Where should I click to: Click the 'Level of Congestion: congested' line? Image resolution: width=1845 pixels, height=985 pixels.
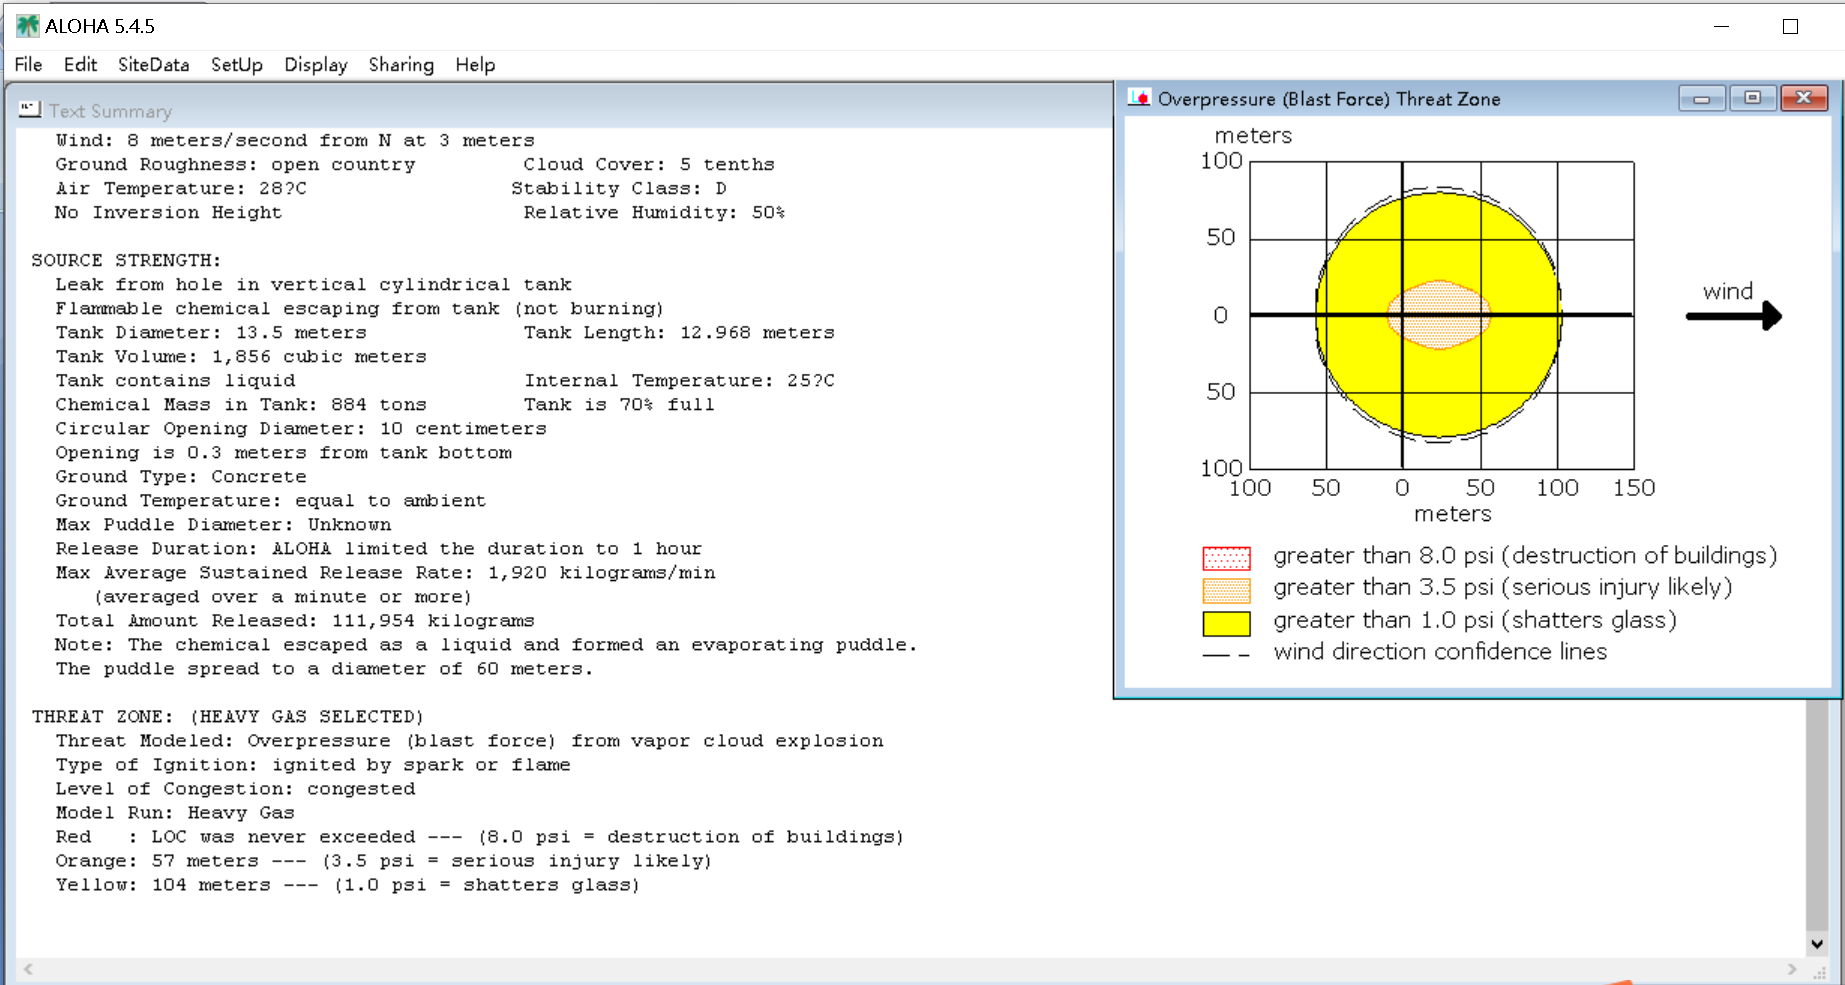pos(235,788)
